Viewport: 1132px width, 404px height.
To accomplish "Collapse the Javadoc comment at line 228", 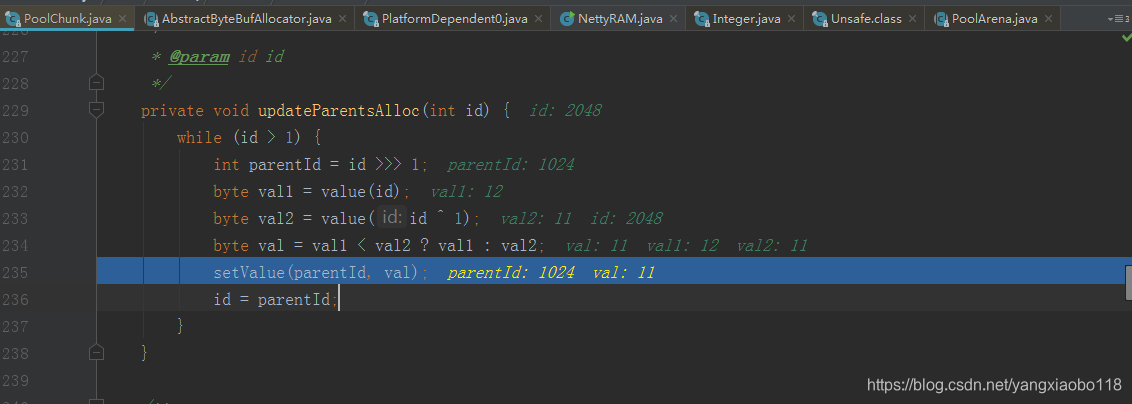I will pos(96,83).
